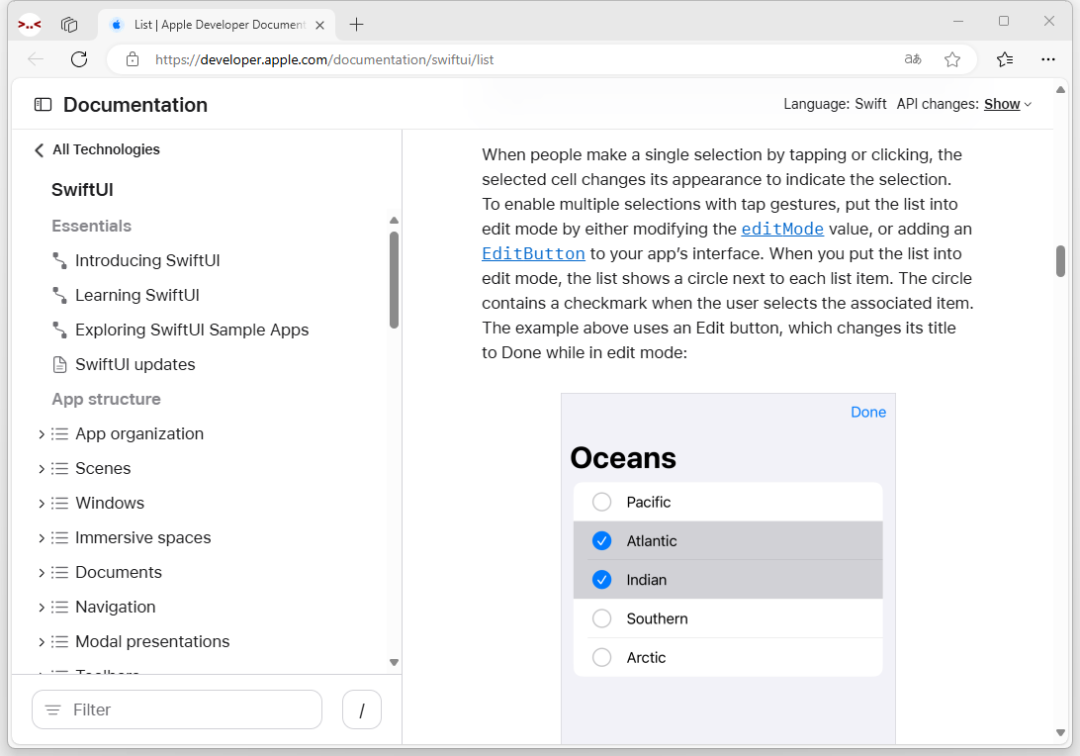The width and height of the screenshot is (1080, 756).
Task: Click the Oceans heading in example
Action: click(623, 458)
